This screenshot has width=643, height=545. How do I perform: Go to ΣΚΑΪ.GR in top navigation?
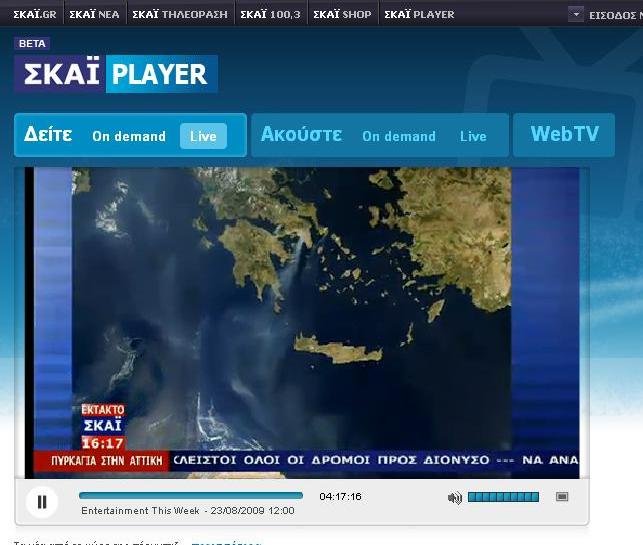click(35, 14)
